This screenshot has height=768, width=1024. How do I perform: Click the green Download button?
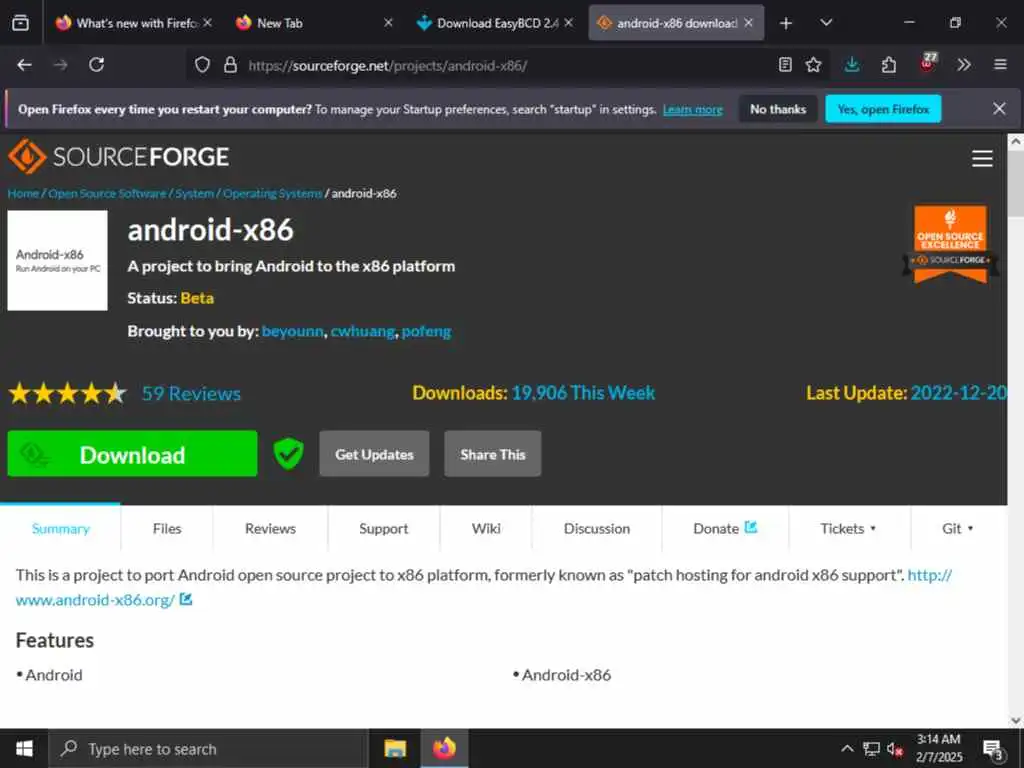pos(133,454)
